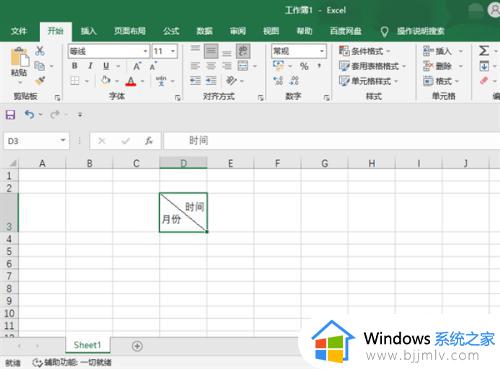The height and width of the screenshot is (369, 500).
Task: Save workbook via quick access toolbar
Action: 10,115
